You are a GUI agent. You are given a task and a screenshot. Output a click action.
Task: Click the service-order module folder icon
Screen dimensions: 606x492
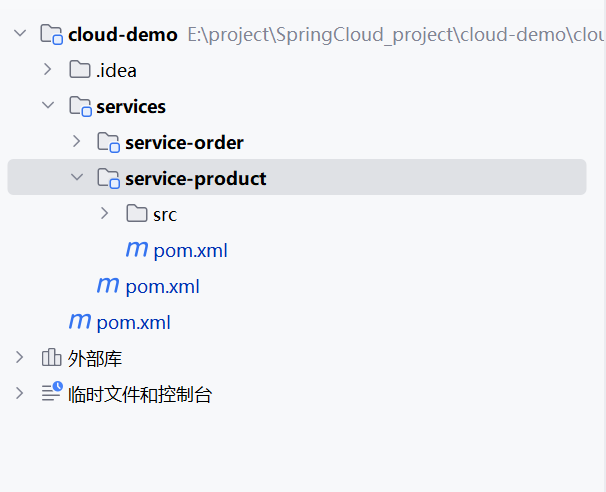(108, 142)
